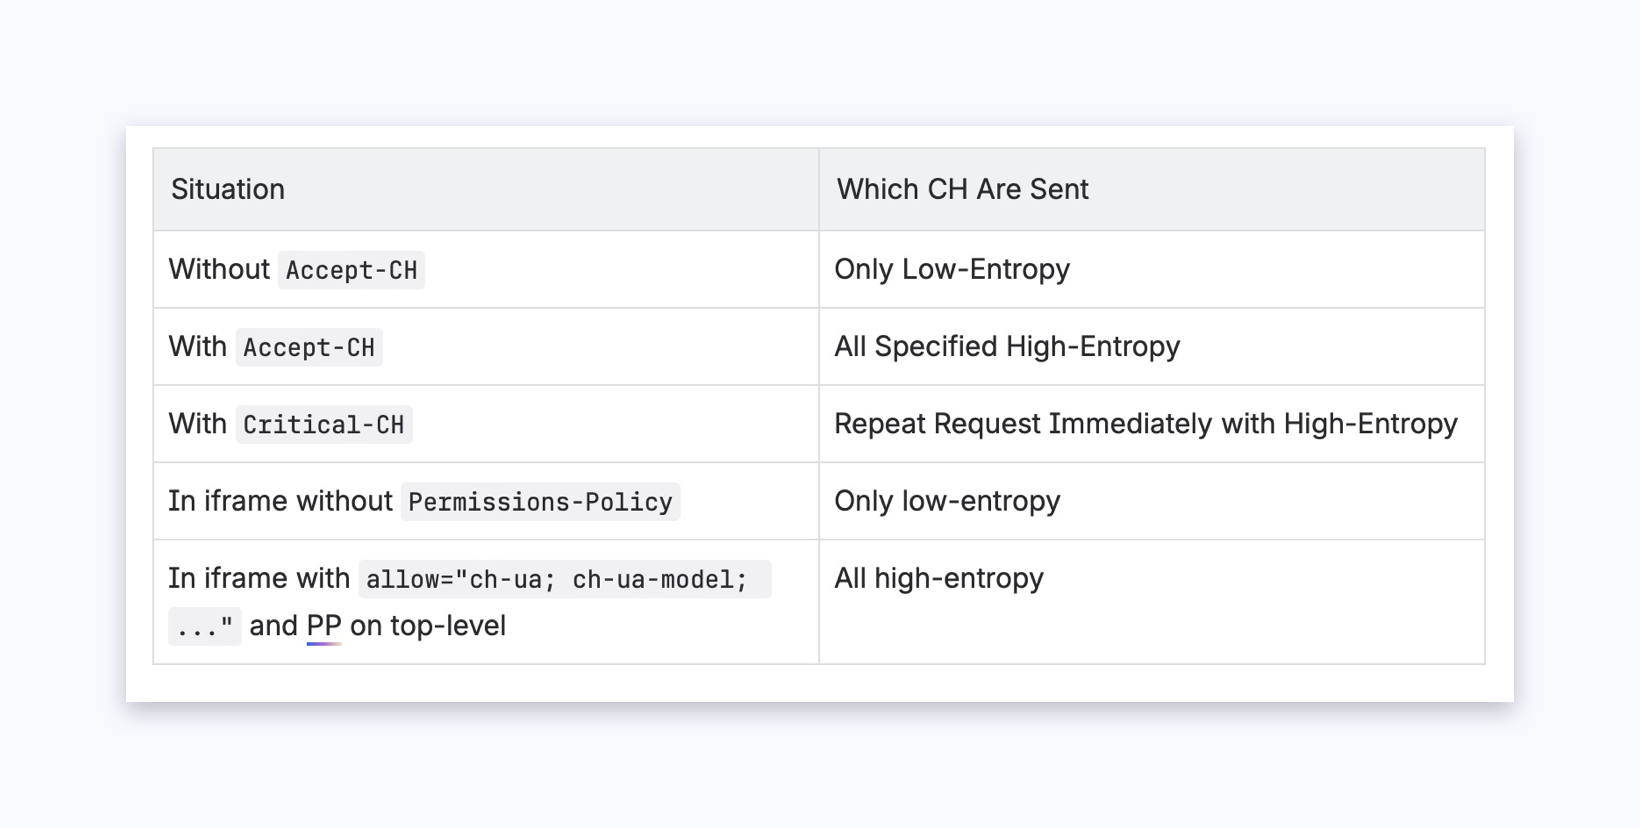
Task: Click the Permissions-Policy code label
Action: point(540,502)
